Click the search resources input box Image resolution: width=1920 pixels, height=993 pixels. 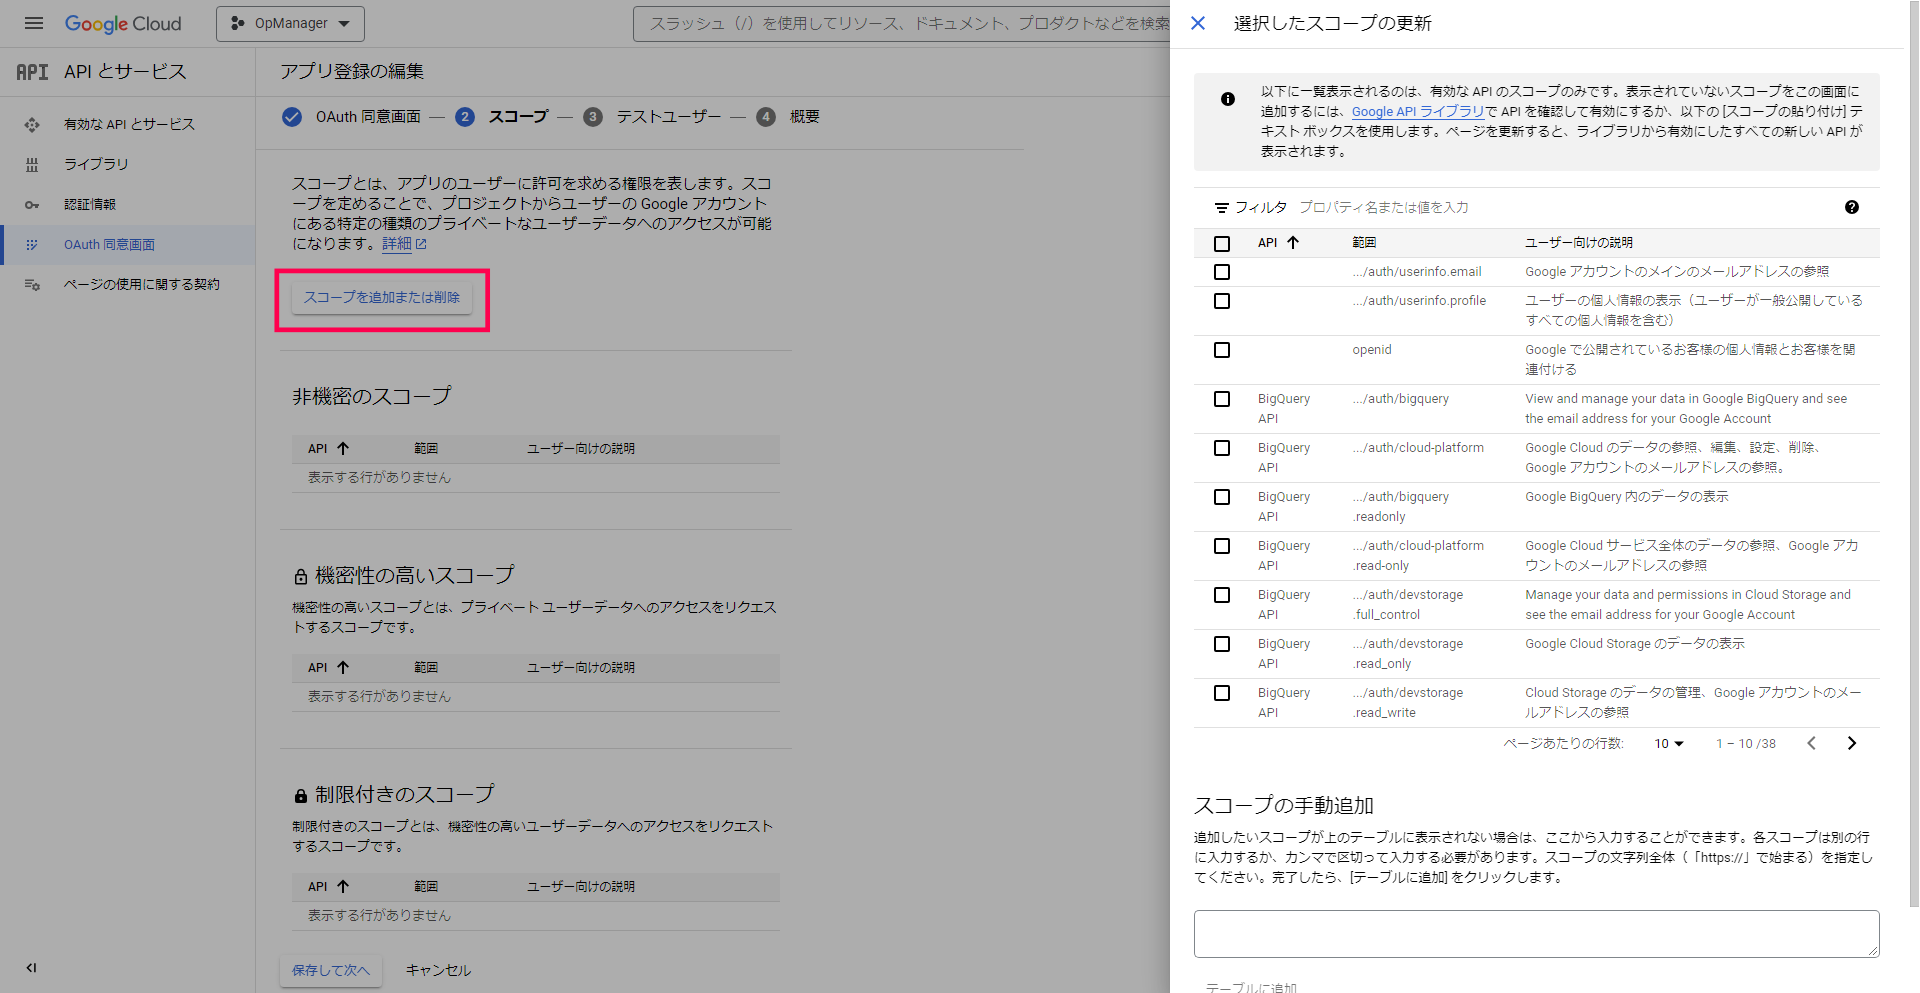point(902,23)
